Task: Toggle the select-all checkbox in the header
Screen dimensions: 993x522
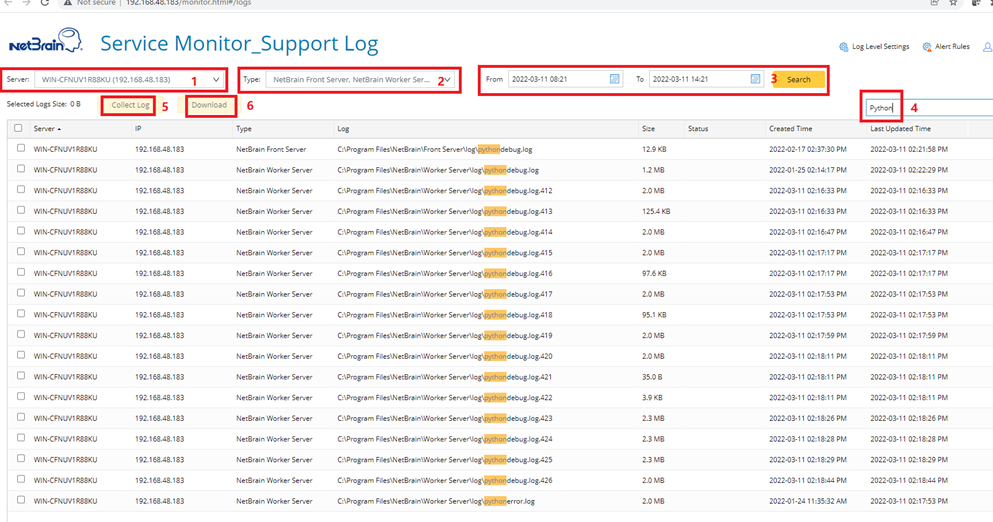Action: (x=20, y=129)
